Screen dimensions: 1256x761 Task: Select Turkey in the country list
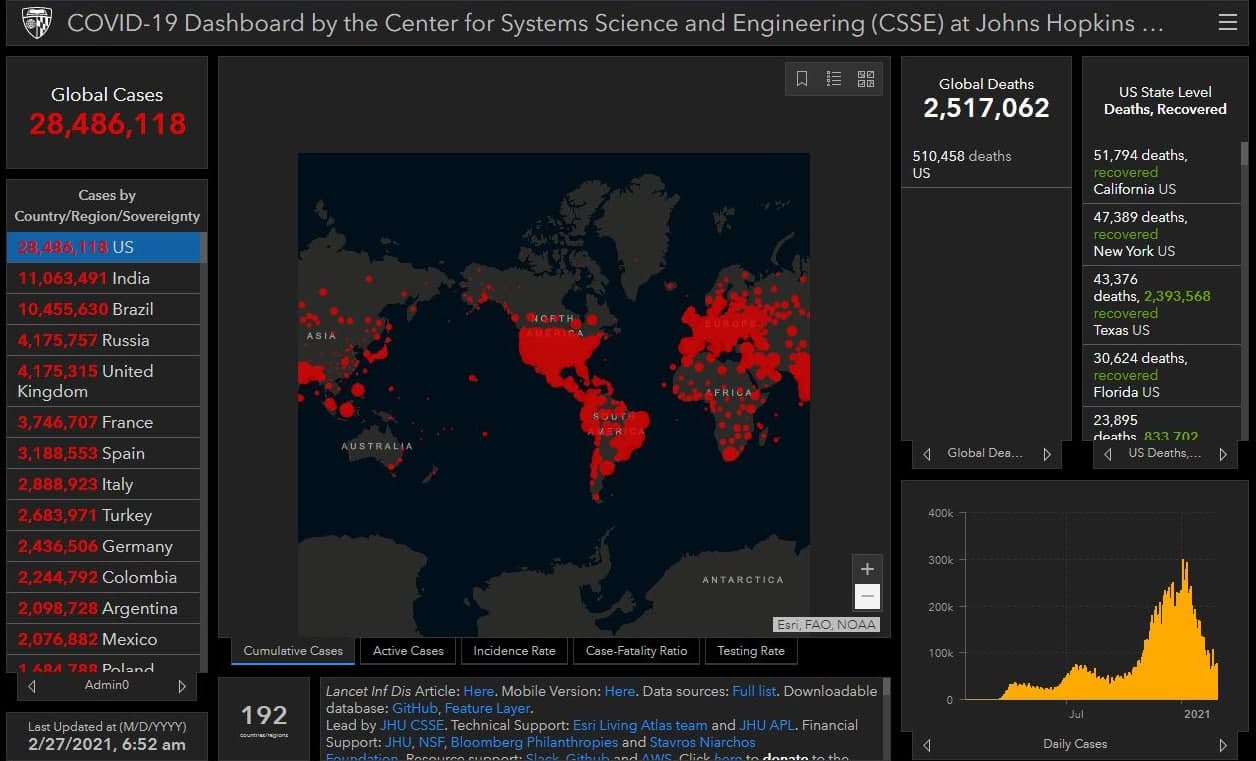(103, 515)
